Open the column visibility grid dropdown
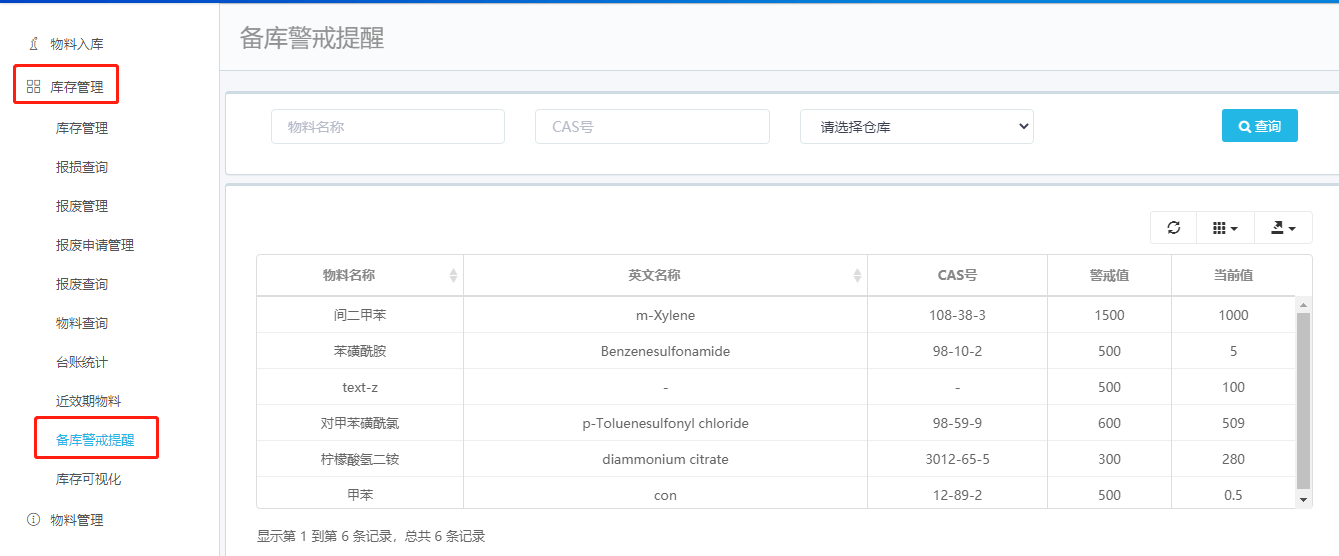The height and width of the screenshot is (556, 1339). pyautogui.click(x=1225, y=228)
